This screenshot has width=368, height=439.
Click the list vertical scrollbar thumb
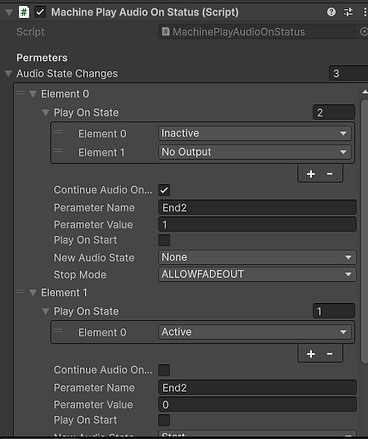(x=365, y=230)
